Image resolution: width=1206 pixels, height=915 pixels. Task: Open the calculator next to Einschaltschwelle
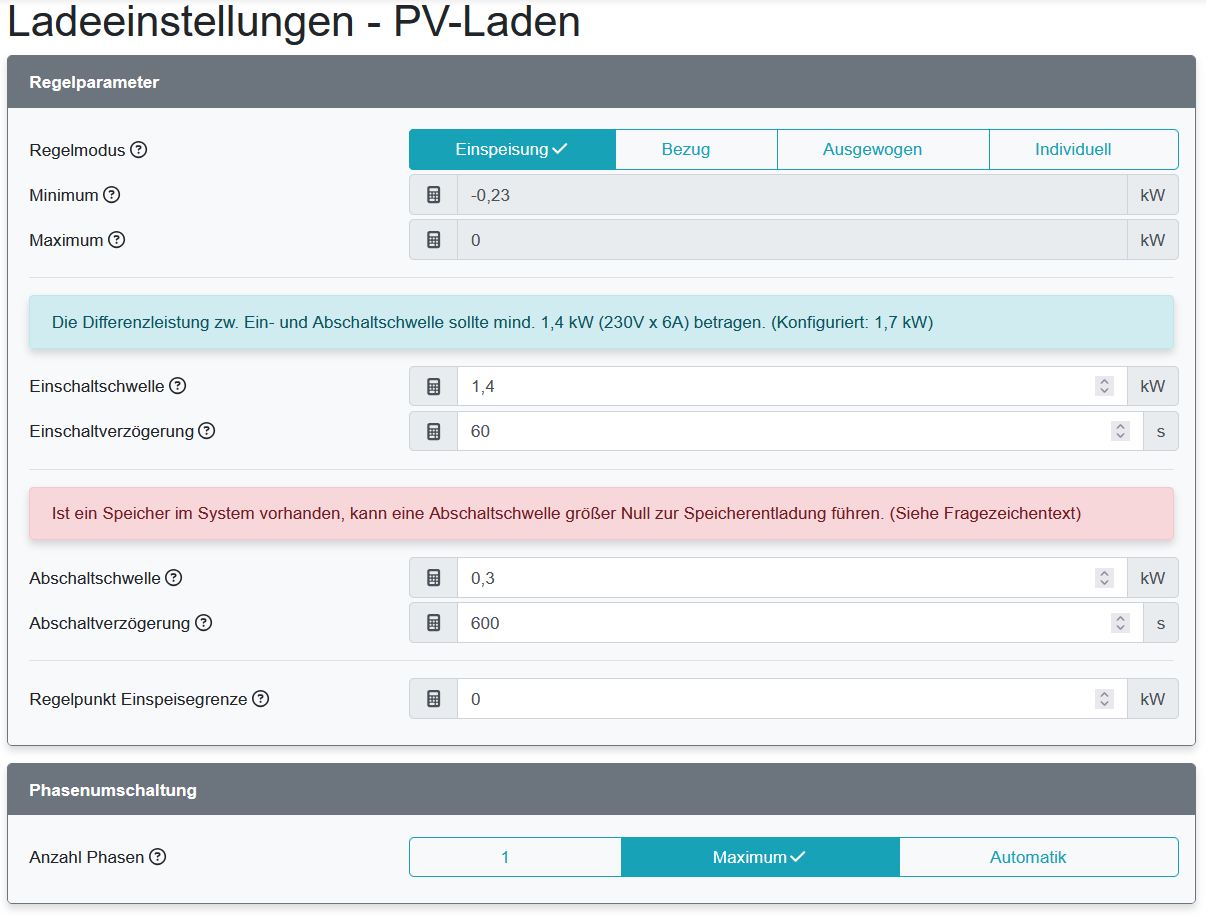click(x=433, y=386)
